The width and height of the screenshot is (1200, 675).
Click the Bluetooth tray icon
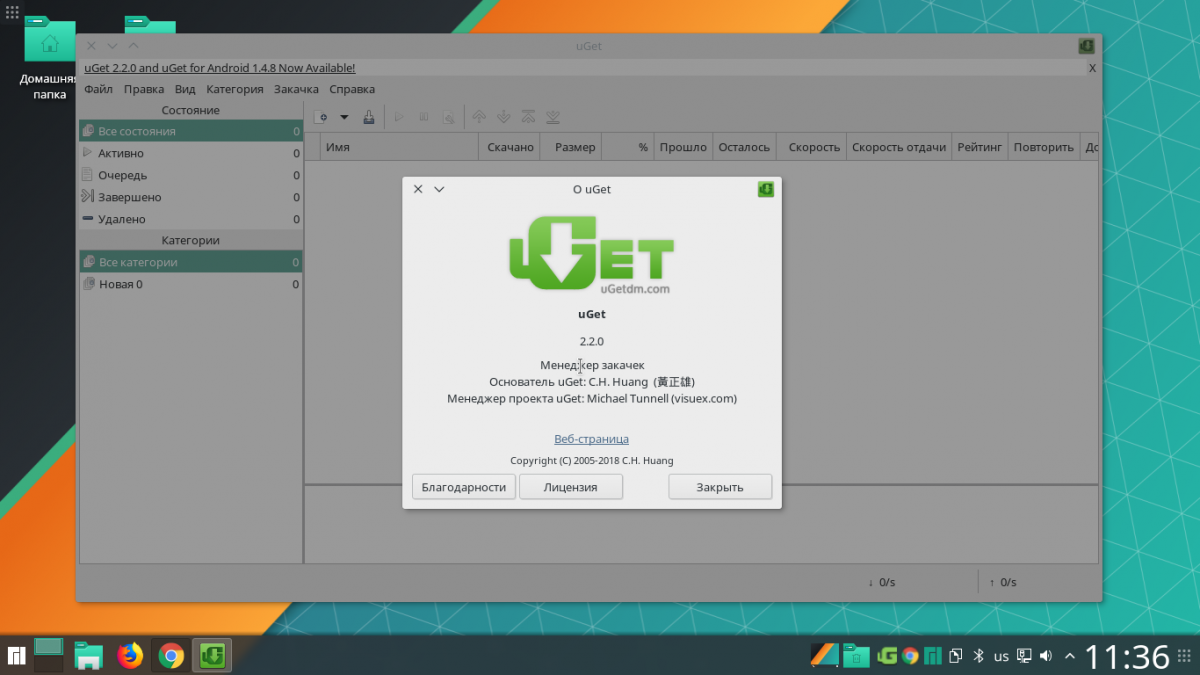(x=979, y=656)
